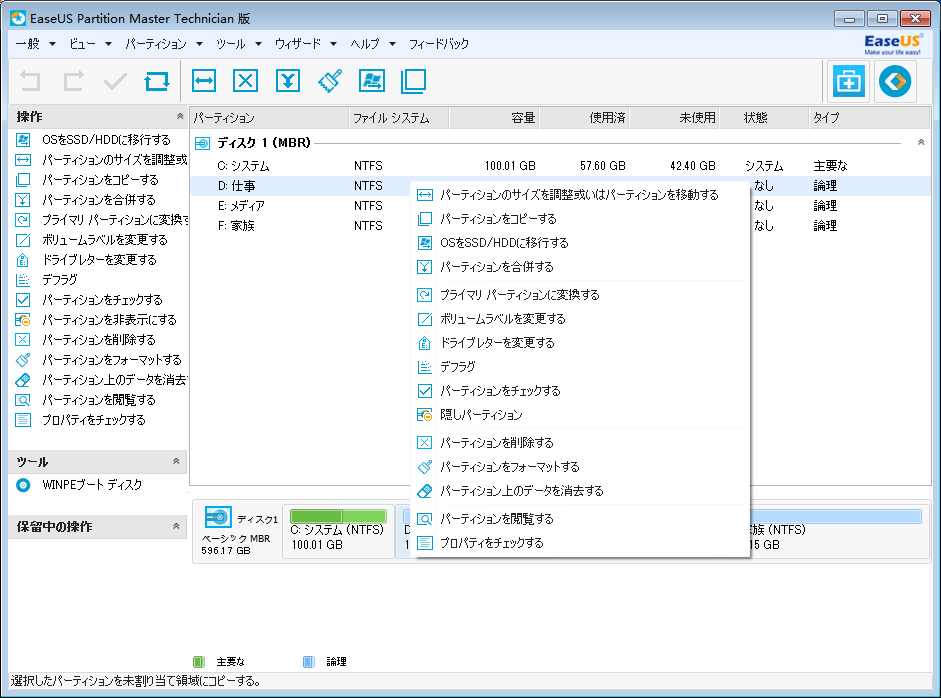
Task: Collapse the ディスク 1 (MBR) group
Action: [x=921, y=143]
